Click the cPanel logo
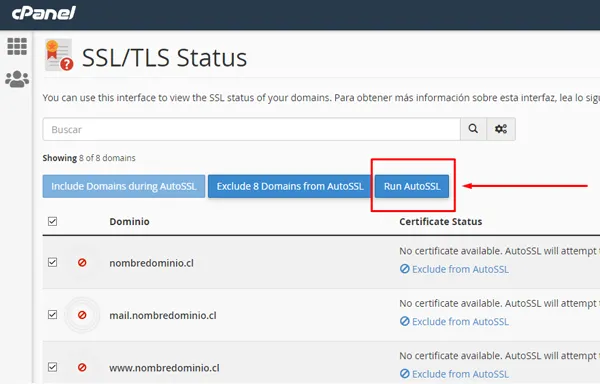This screenshot has height=384, width=600. [x=44, y=13]
